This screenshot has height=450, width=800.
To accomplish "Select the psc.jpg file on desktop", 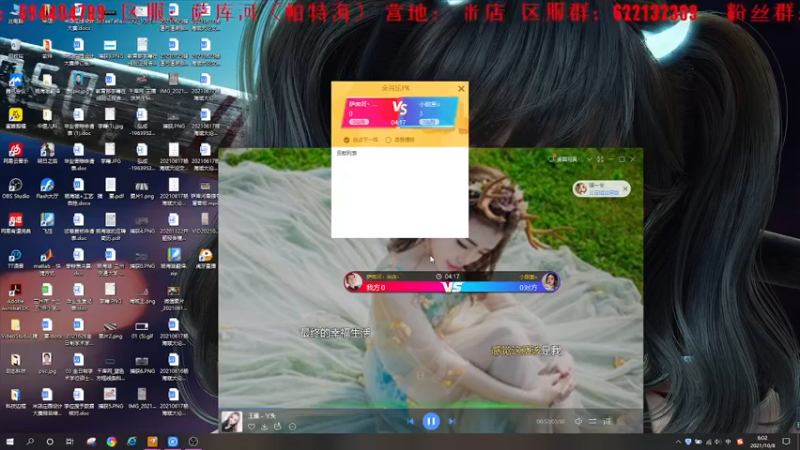I will (x=47, y=364).
